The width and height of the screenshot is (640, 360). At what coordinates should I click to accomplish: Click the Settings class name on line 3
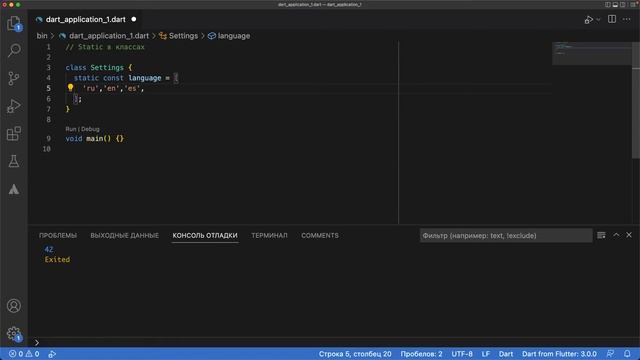click(x=107, y=67)
